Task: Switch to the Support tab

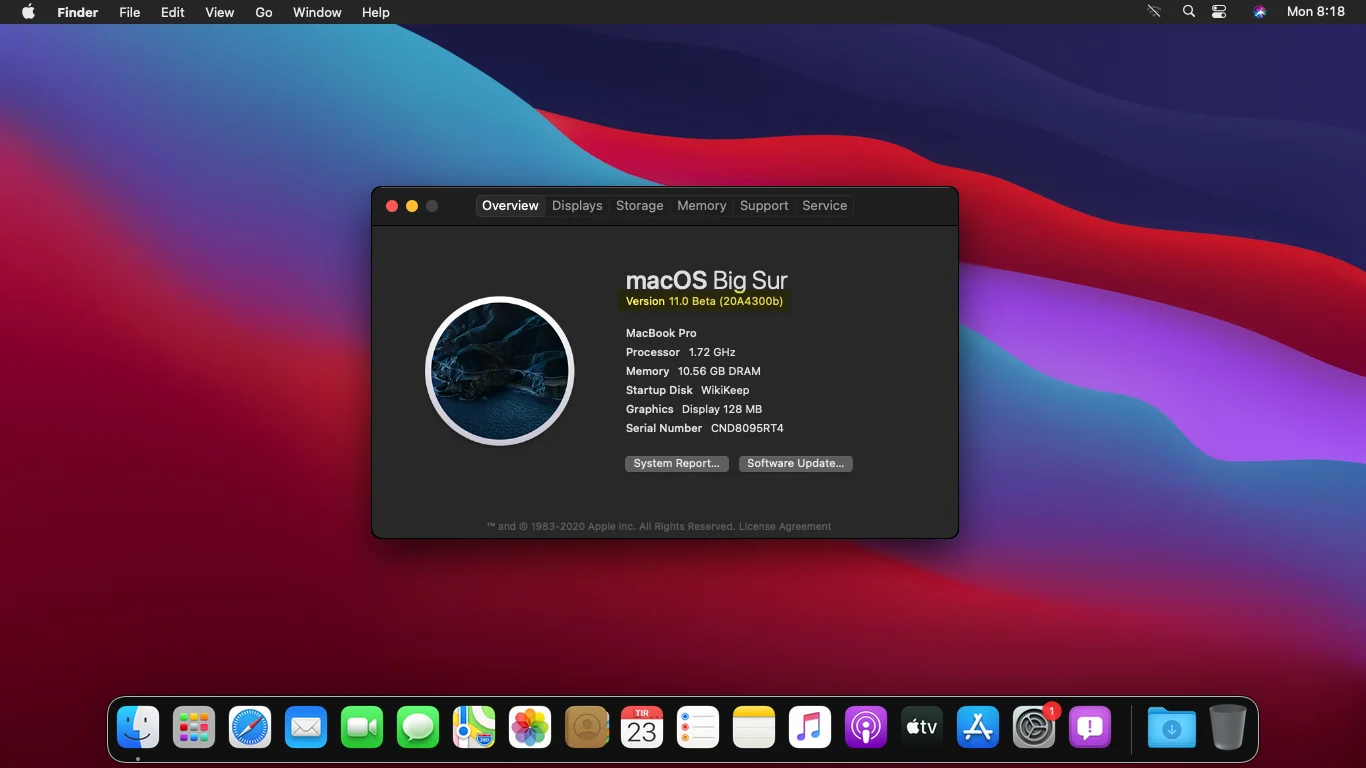Action: (764, 205)
